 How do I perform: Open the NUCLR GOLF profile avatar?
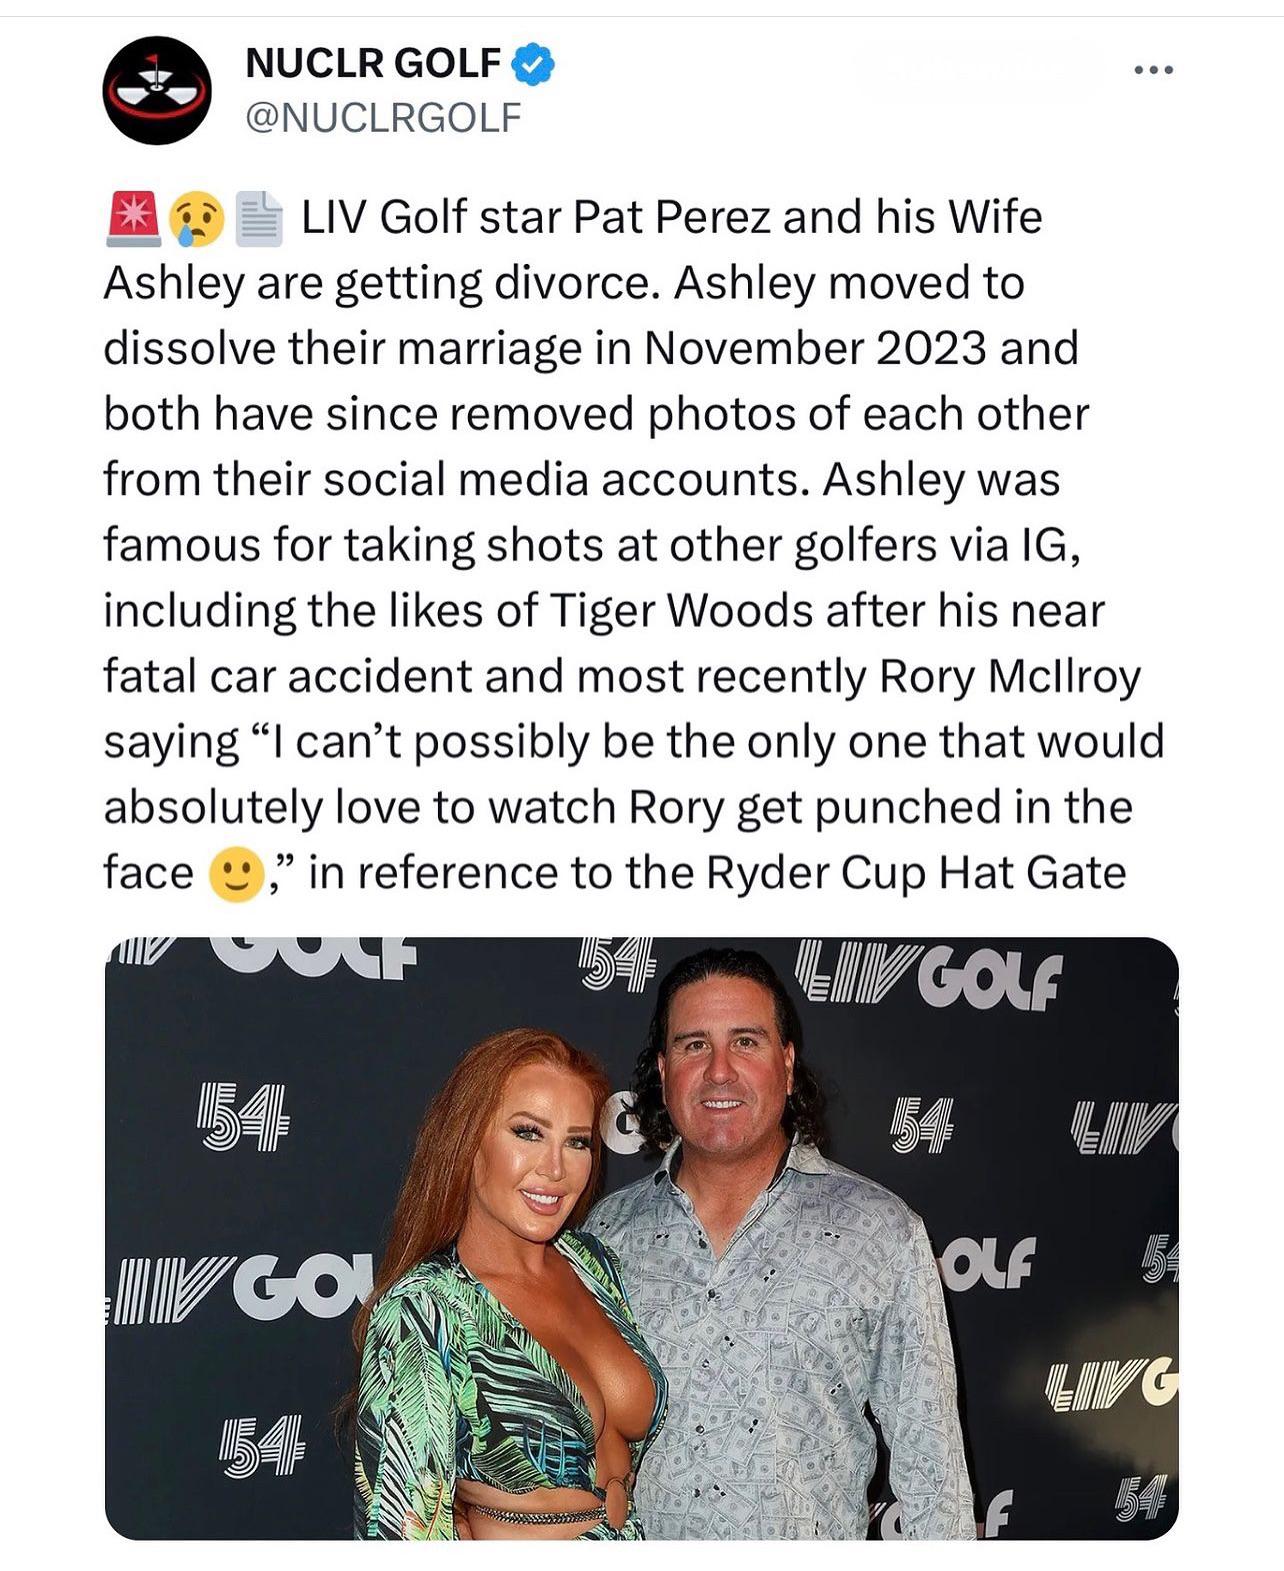[x=157, y=91]
